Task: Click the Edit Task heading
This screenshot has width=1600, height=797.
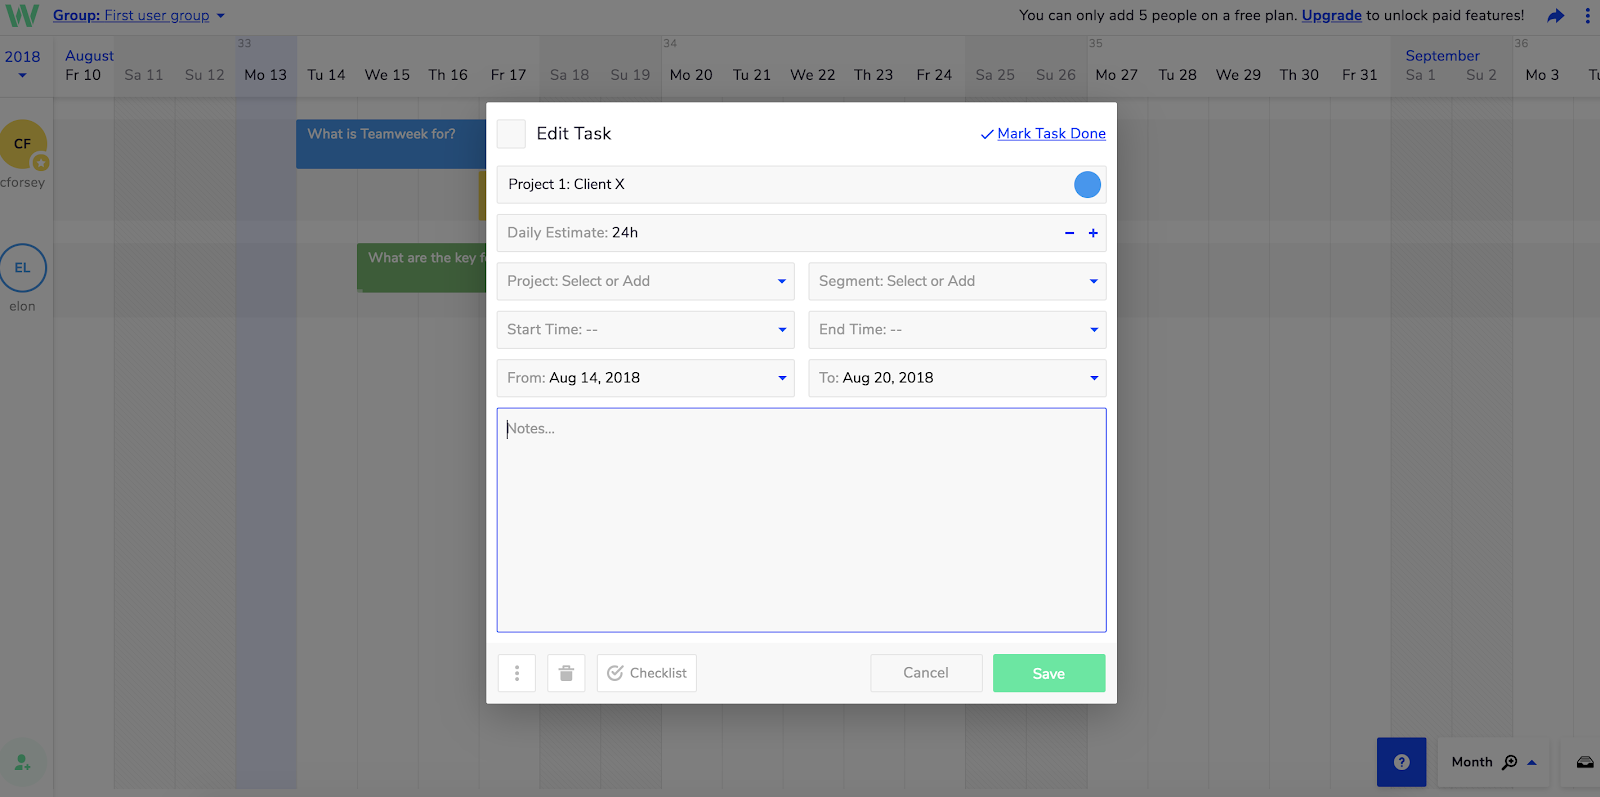Action: pos(574,134)
